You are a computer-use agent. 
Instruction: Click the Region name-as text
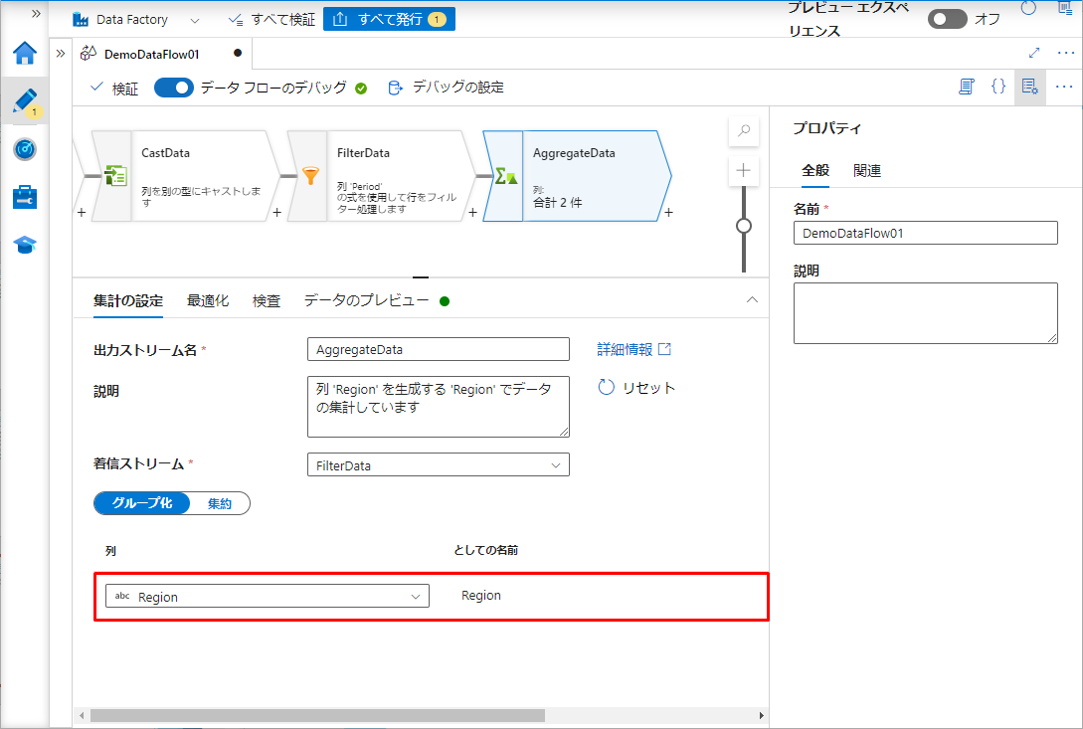coord(481,596)
